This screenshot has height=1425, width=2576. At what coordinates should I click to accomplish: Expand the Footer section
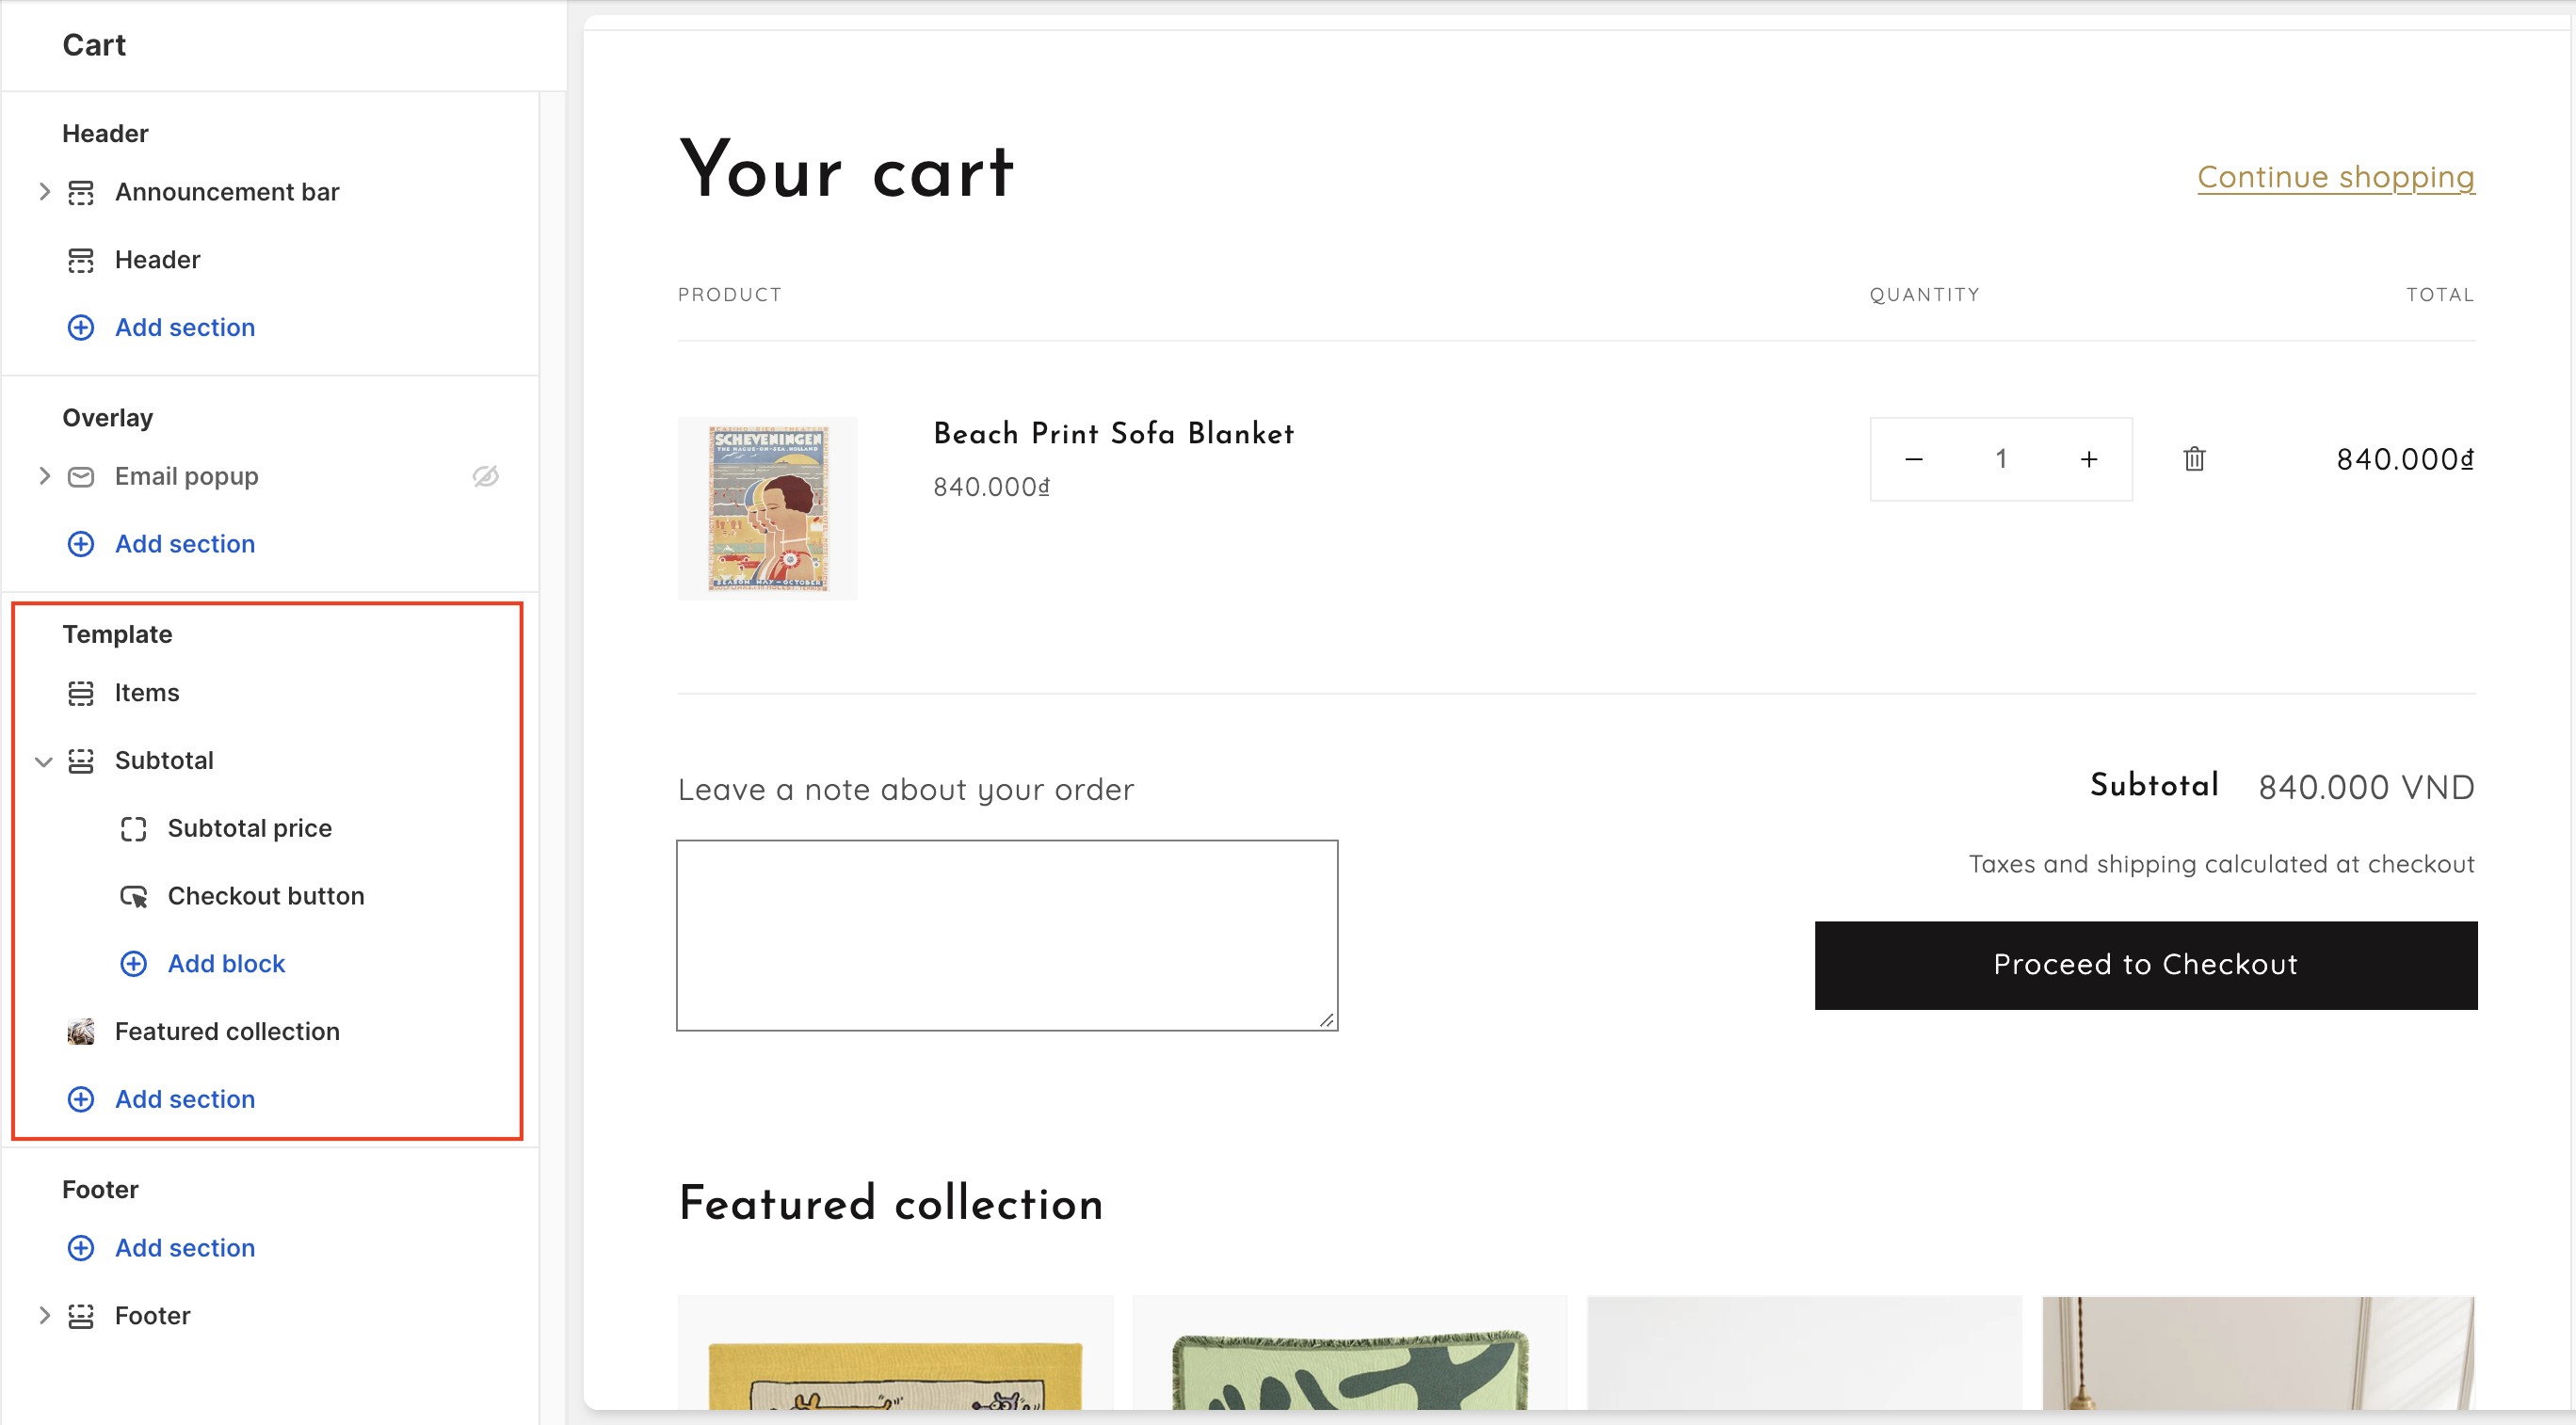point(44,1315)
